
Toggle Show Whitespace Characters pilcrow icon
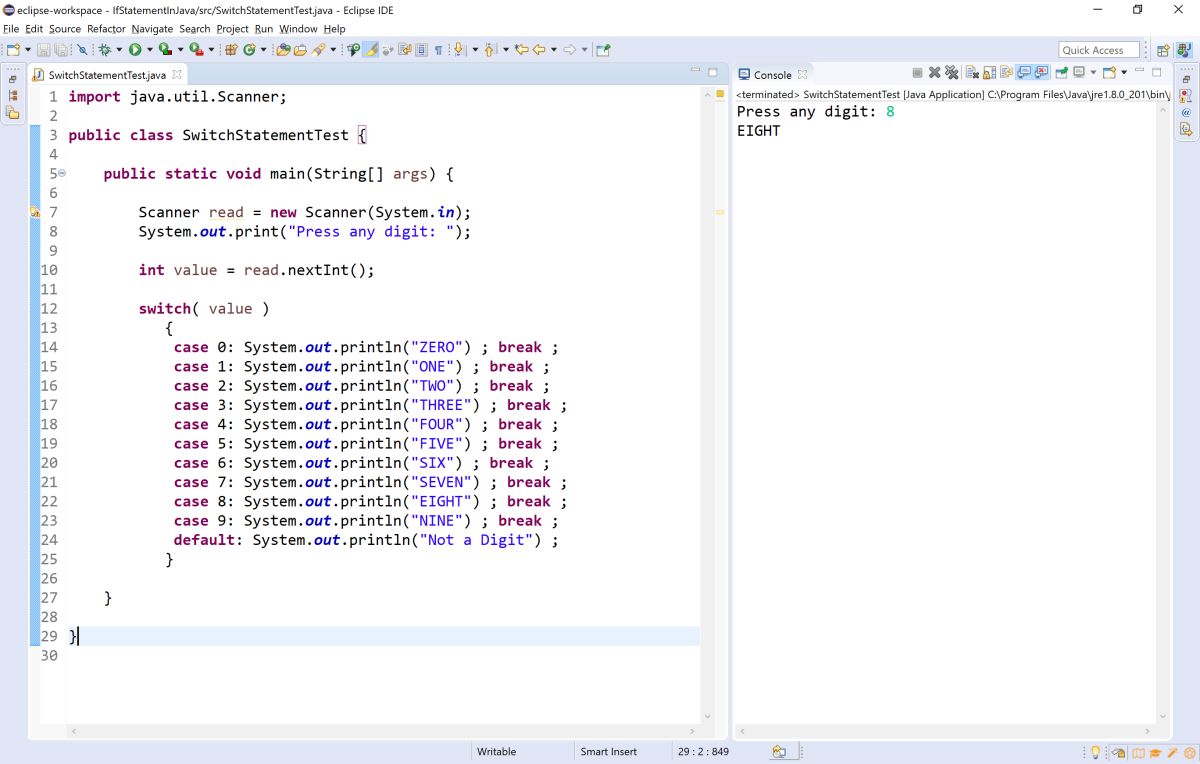coord(439,50)
